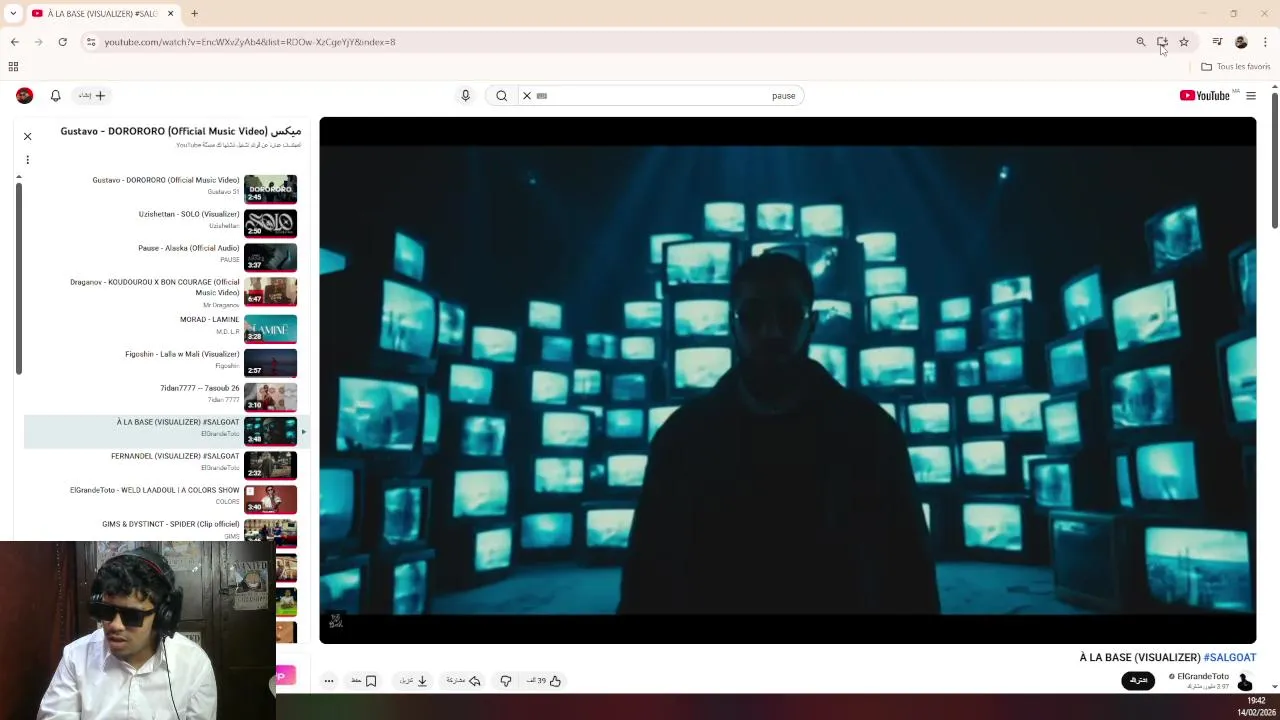Reload the YouTube page
Viewport: 1280px width, 720px height.
point(62,42)
